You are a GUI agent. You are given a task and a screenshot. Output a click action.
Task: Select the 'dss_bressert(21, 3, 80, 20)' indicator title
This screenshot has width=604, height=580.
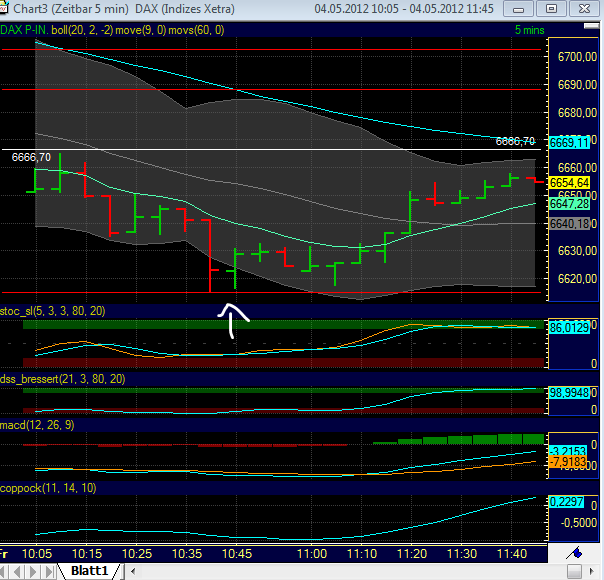point(62,379)
